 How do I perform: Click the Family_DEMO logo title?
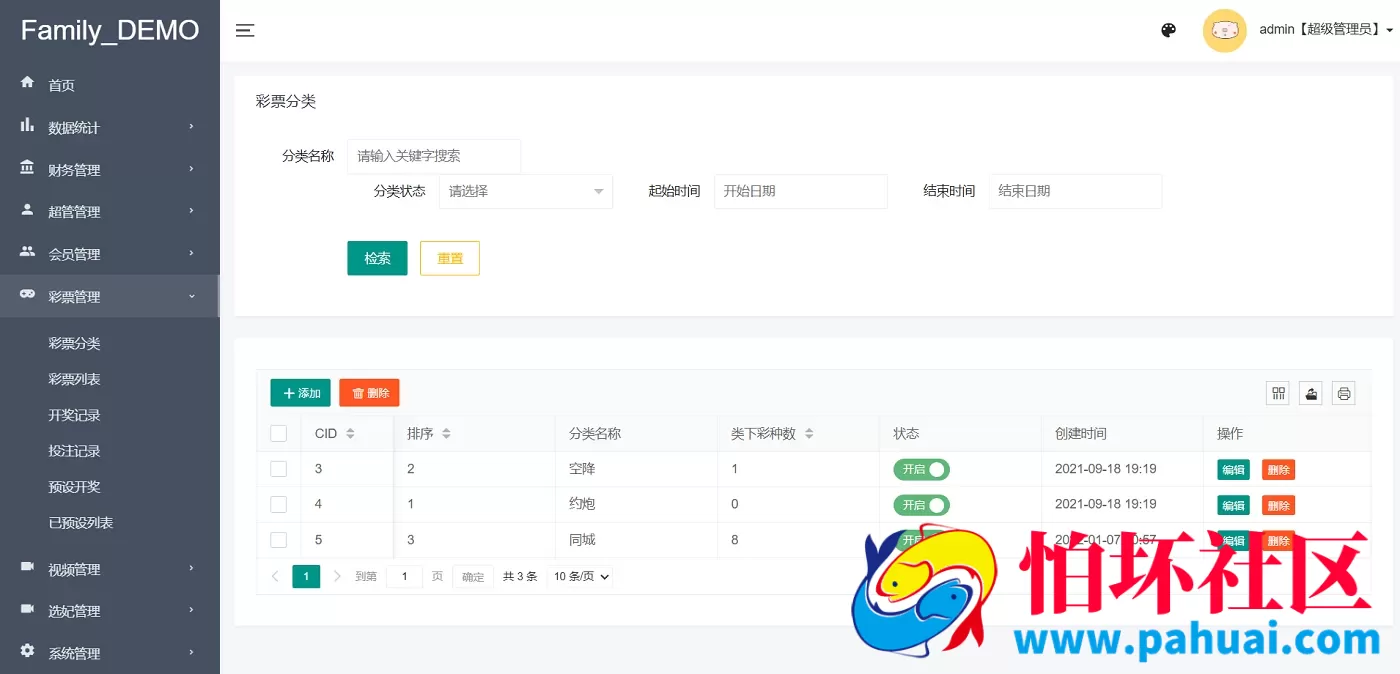(110, 30)
